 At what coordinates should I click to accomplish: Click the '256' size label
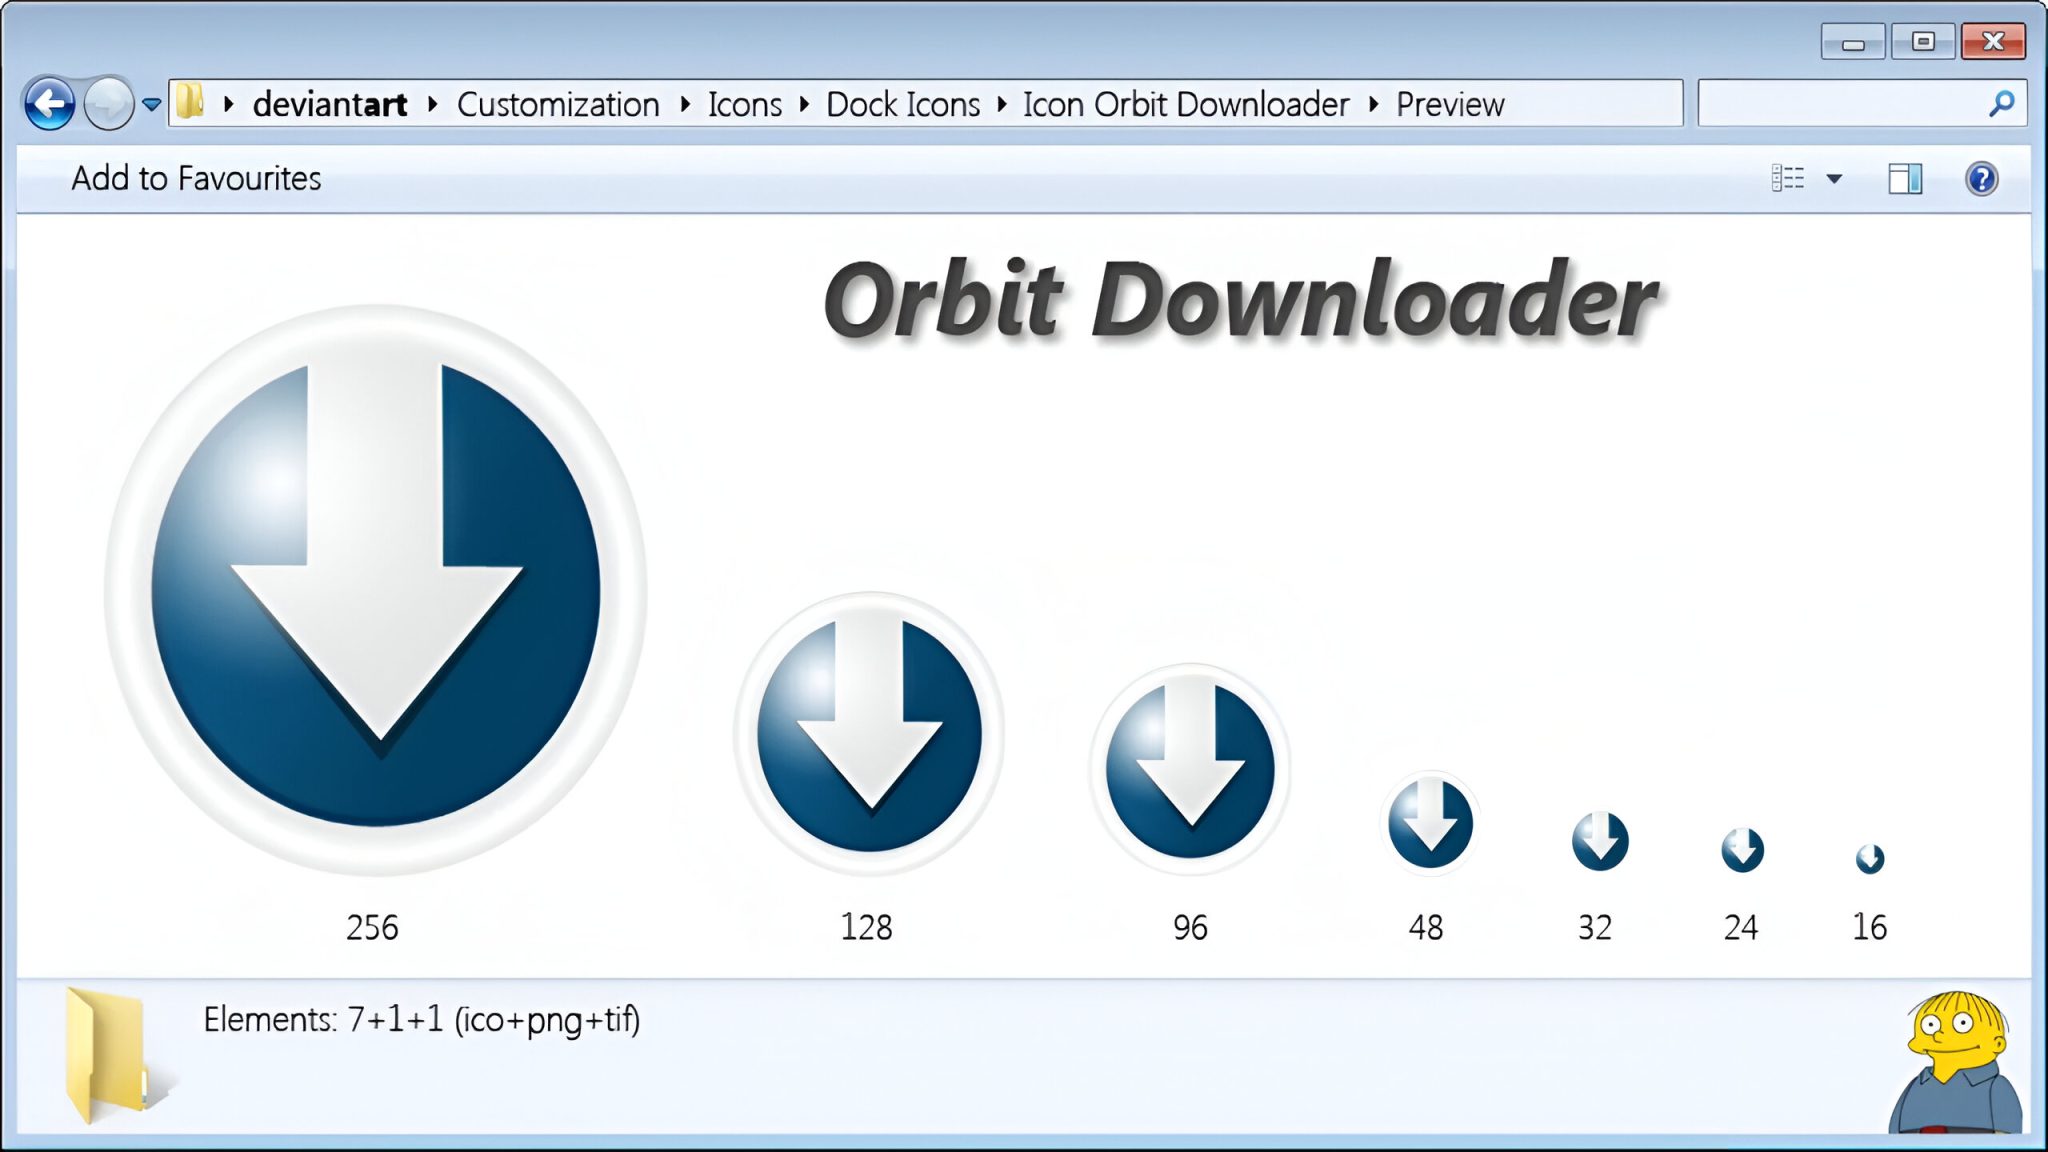pyautogui.click(x=372, y=927)
